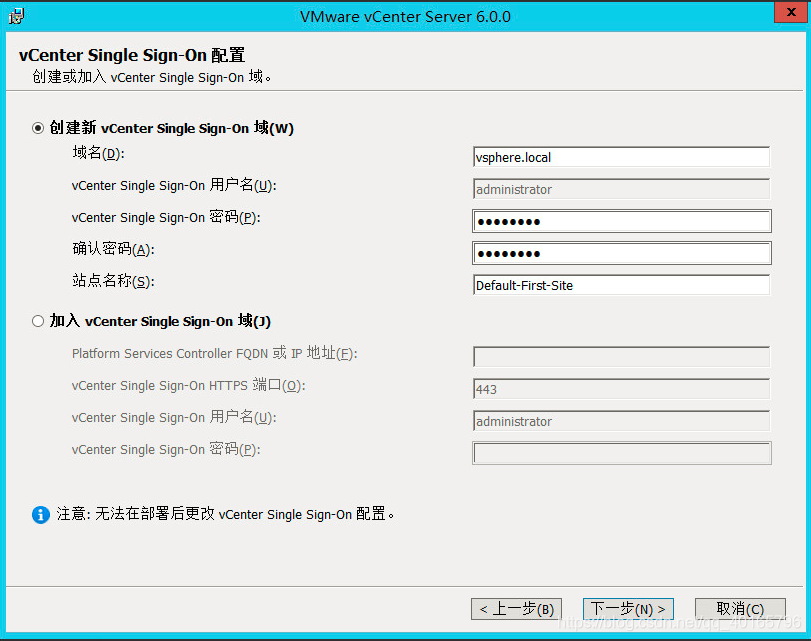Click the join-domain password field
Viewport: 811px width, 641px height.
coord(621,453)
